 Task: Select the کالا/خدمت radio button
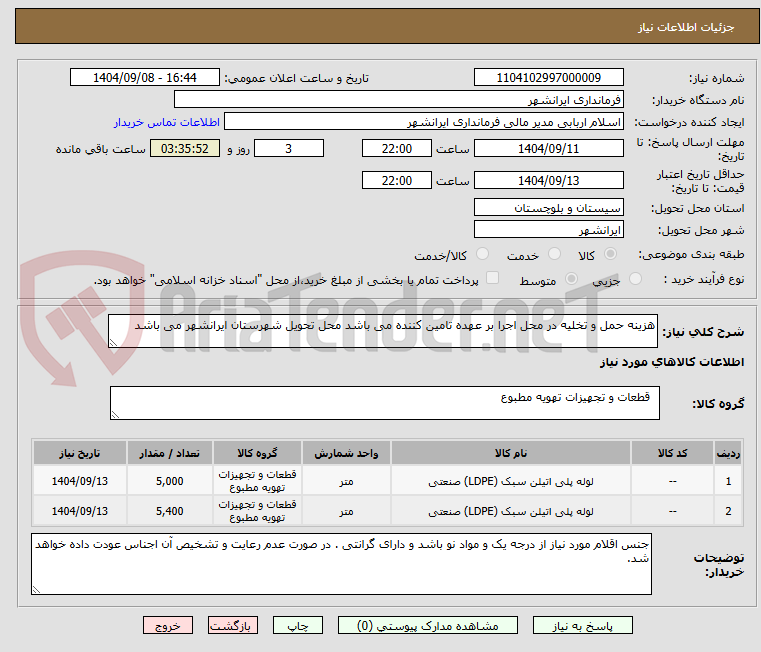click(x=482, y=254)
